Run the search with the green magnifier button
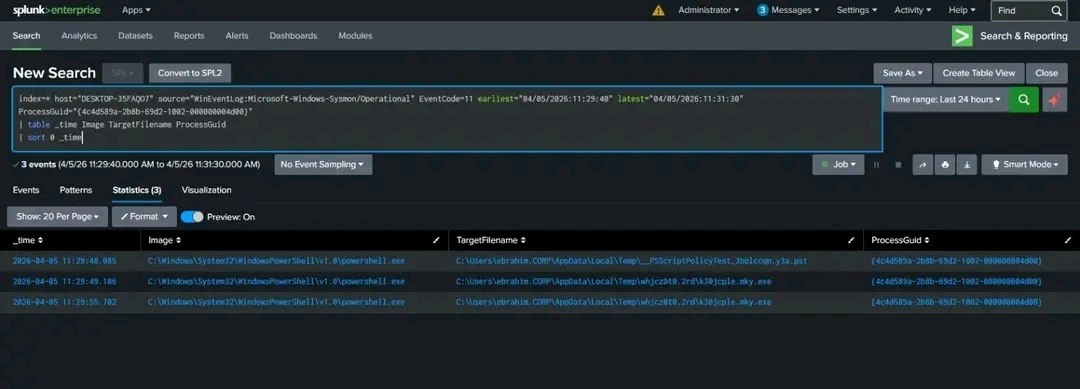 [1024, 99]
